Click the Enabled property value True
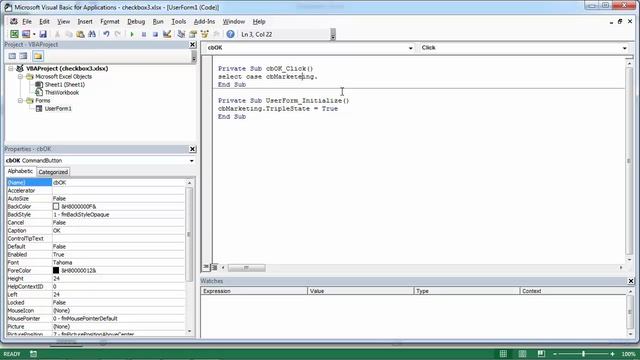This screenshot has height=360, width=640. (x=118, y=255)
